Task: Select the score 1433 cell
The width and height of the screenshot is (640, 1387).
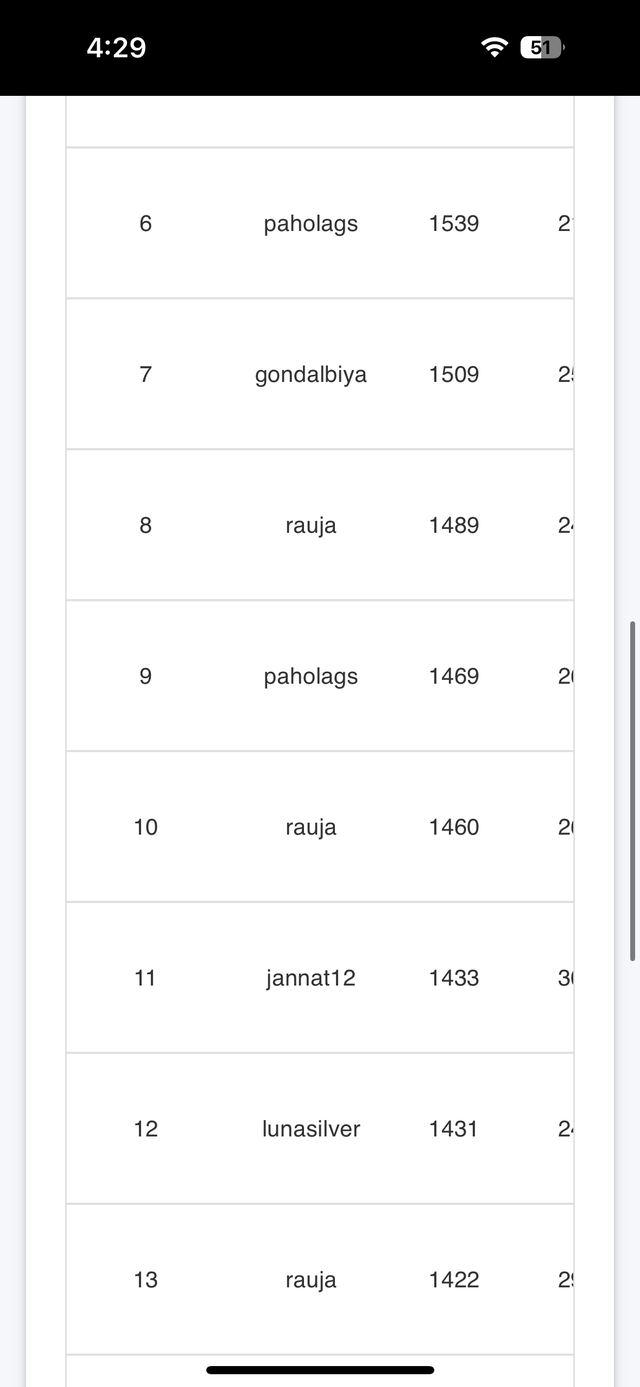Action: (x=454, y=978)
